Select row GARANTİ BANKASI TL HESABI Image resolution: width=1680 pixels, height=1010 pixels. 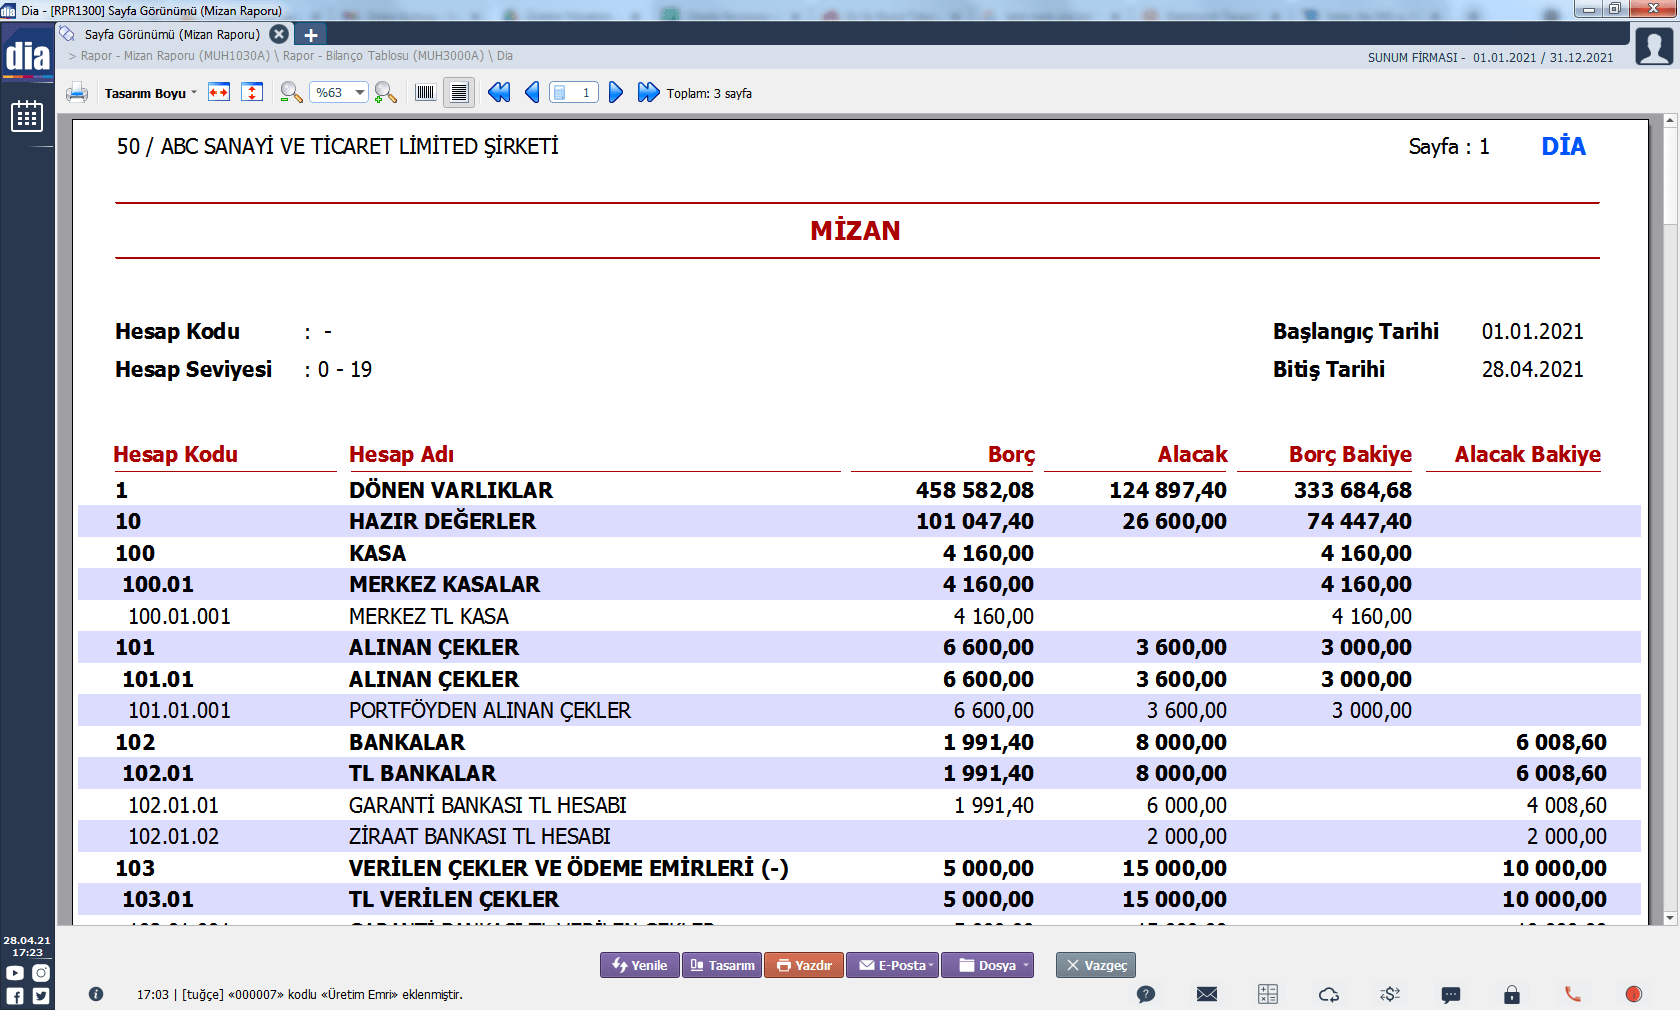point(859,805)
